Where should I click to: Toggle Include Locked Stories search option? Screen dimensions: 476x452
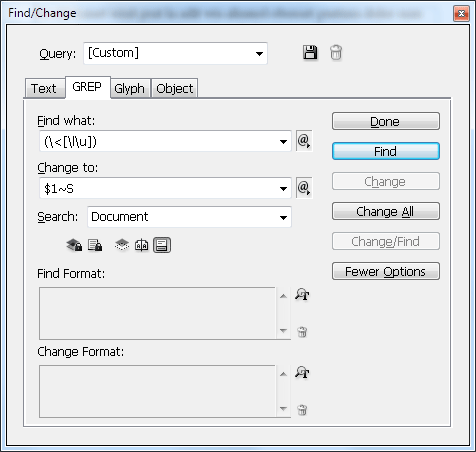(95, 245)
